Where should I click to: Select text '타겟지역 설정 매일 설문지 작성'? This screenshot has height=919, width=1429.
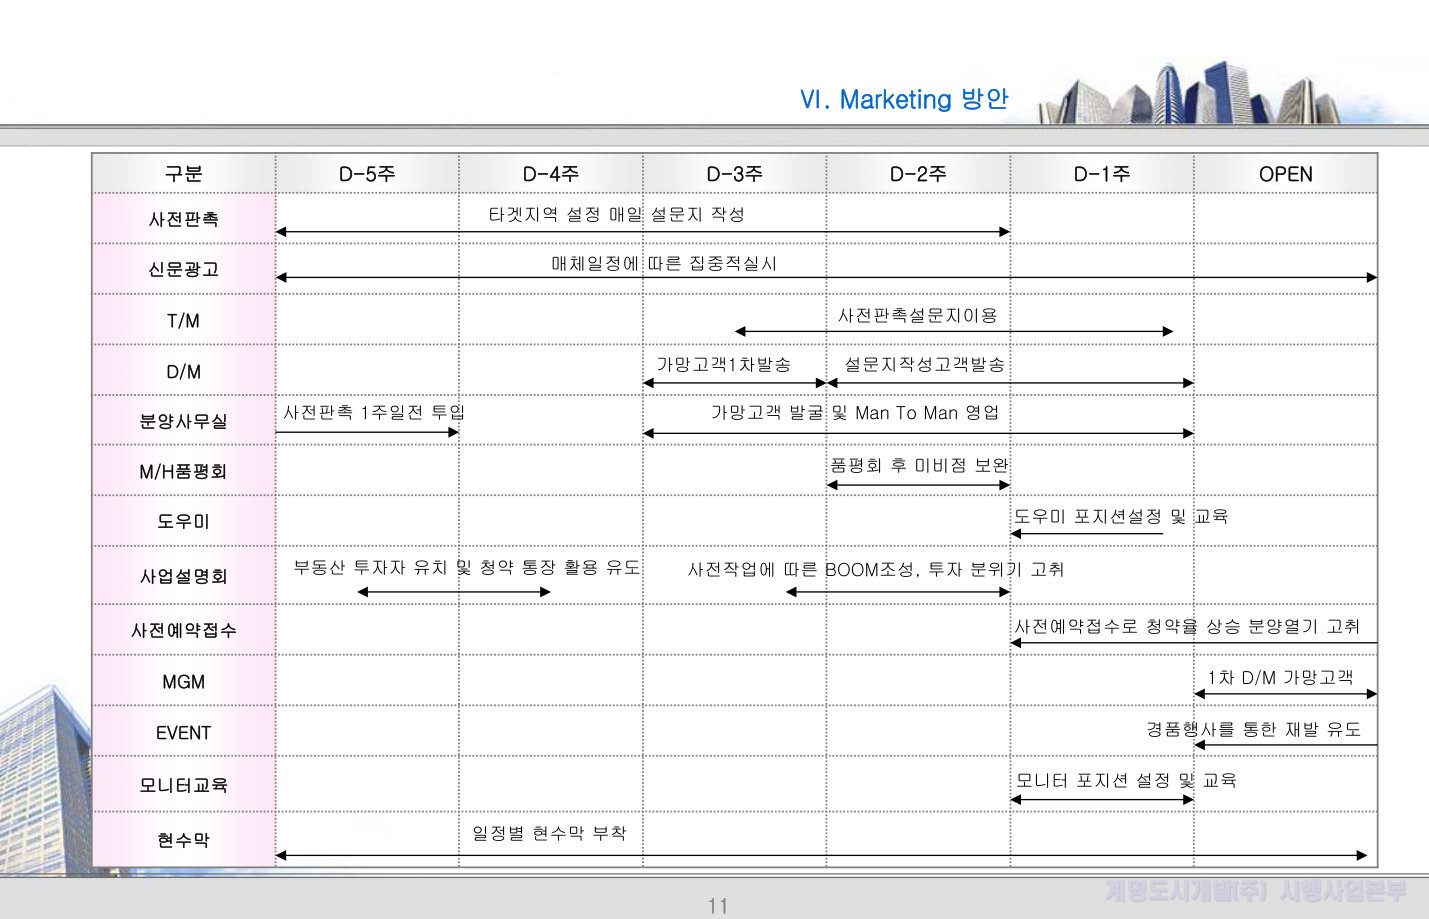tap(616, 214)
